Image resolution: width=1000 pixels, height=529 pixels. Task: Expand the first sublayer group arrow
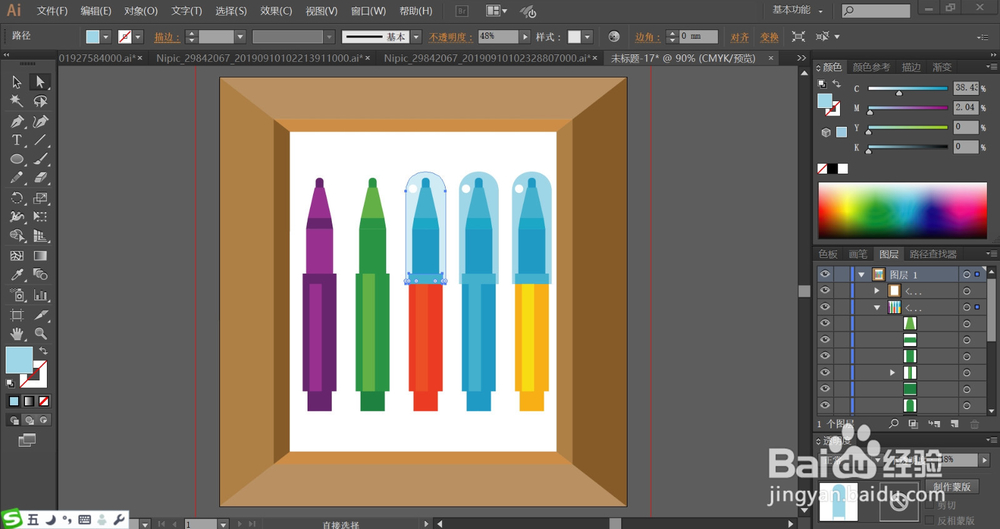pyautogui.click(x=877, y=290)
